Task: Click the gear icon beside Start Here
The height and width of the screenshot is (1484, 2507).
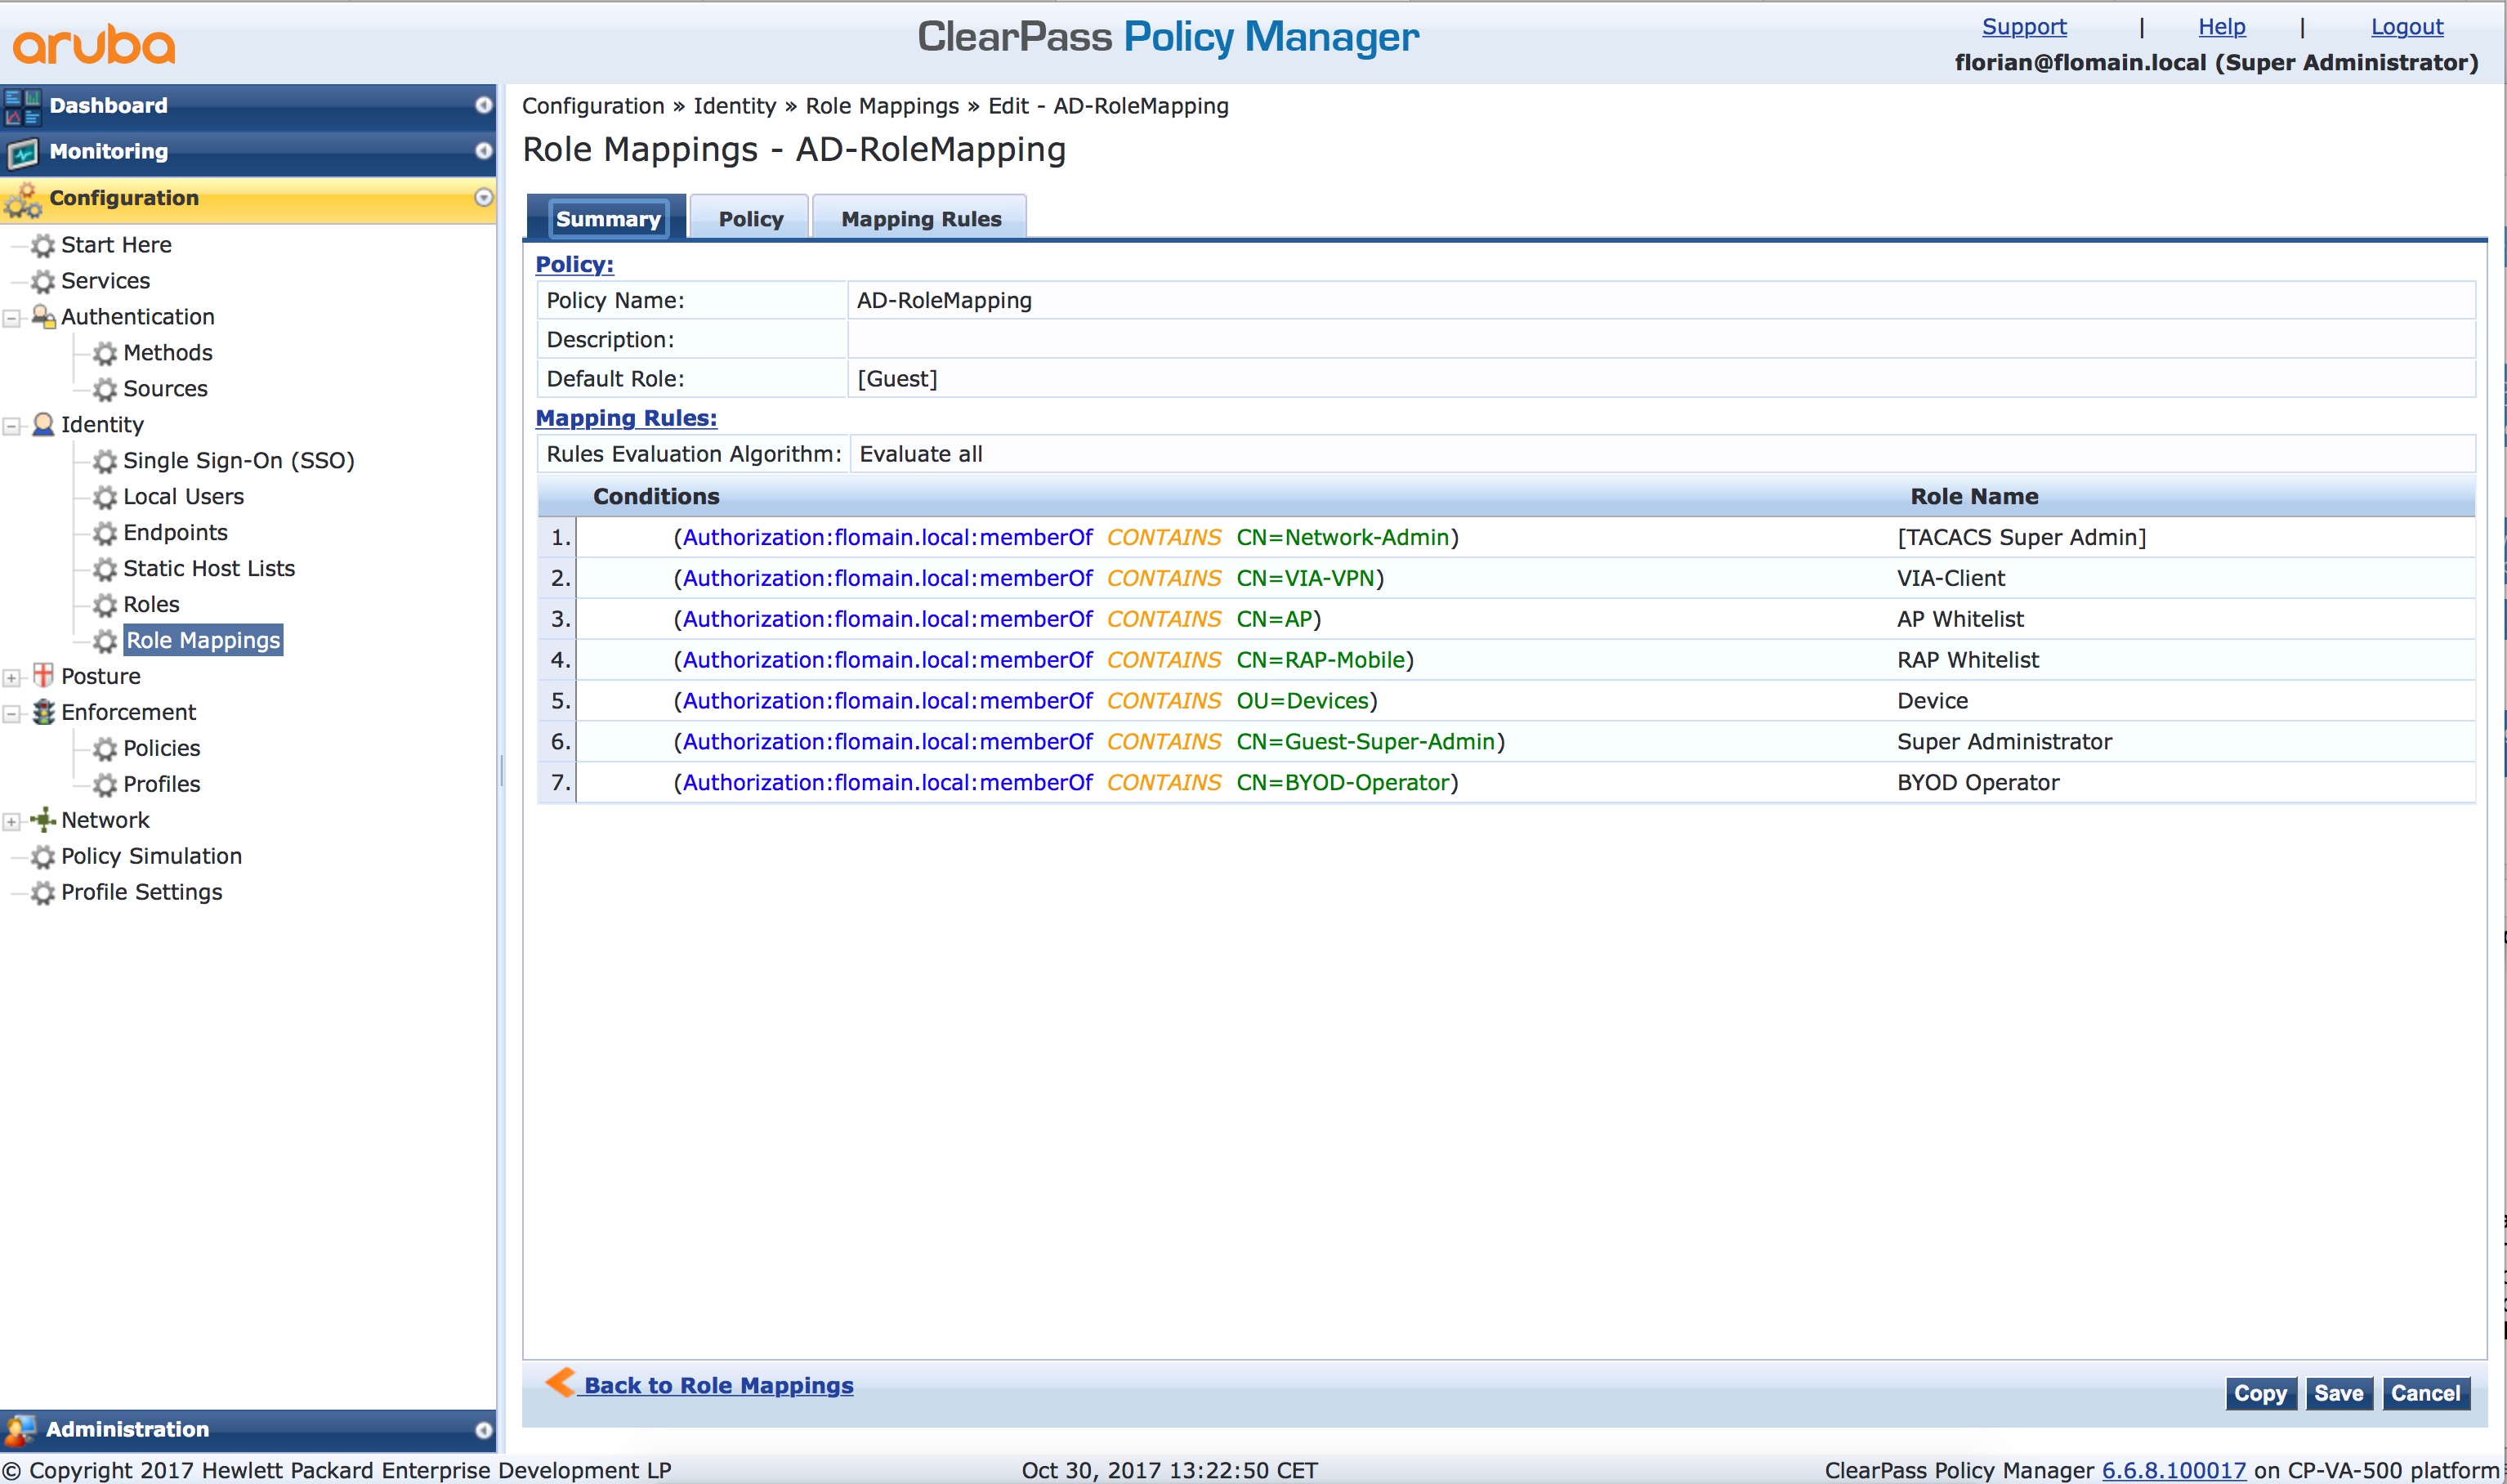Action: tap(43, 245)
